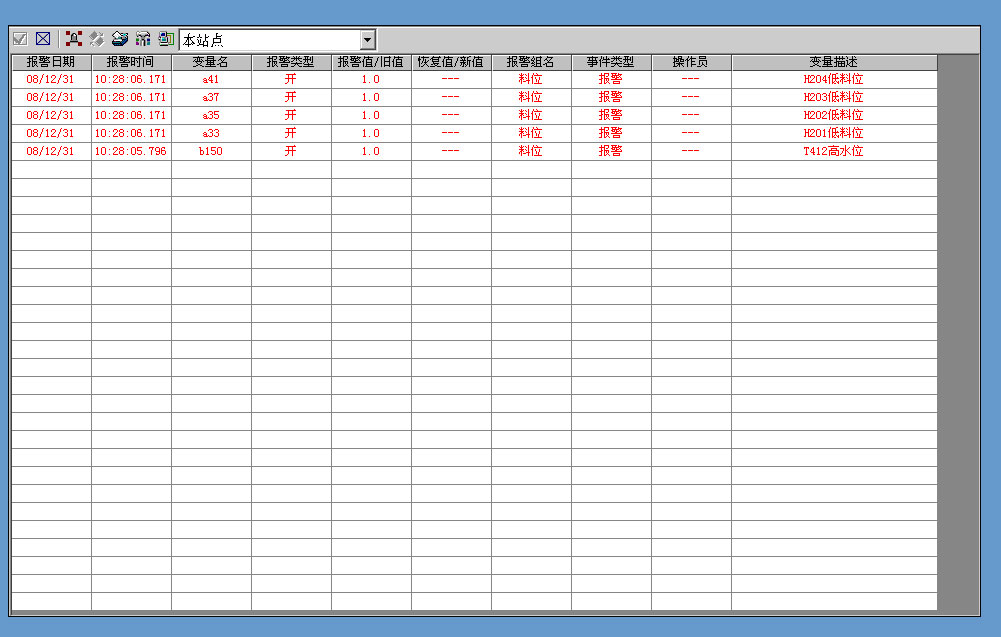1001x637 pixels.
Task: Click the 1.0 alarm value in the a41 row
Action: pyautogui.click(x=371, y=79)
